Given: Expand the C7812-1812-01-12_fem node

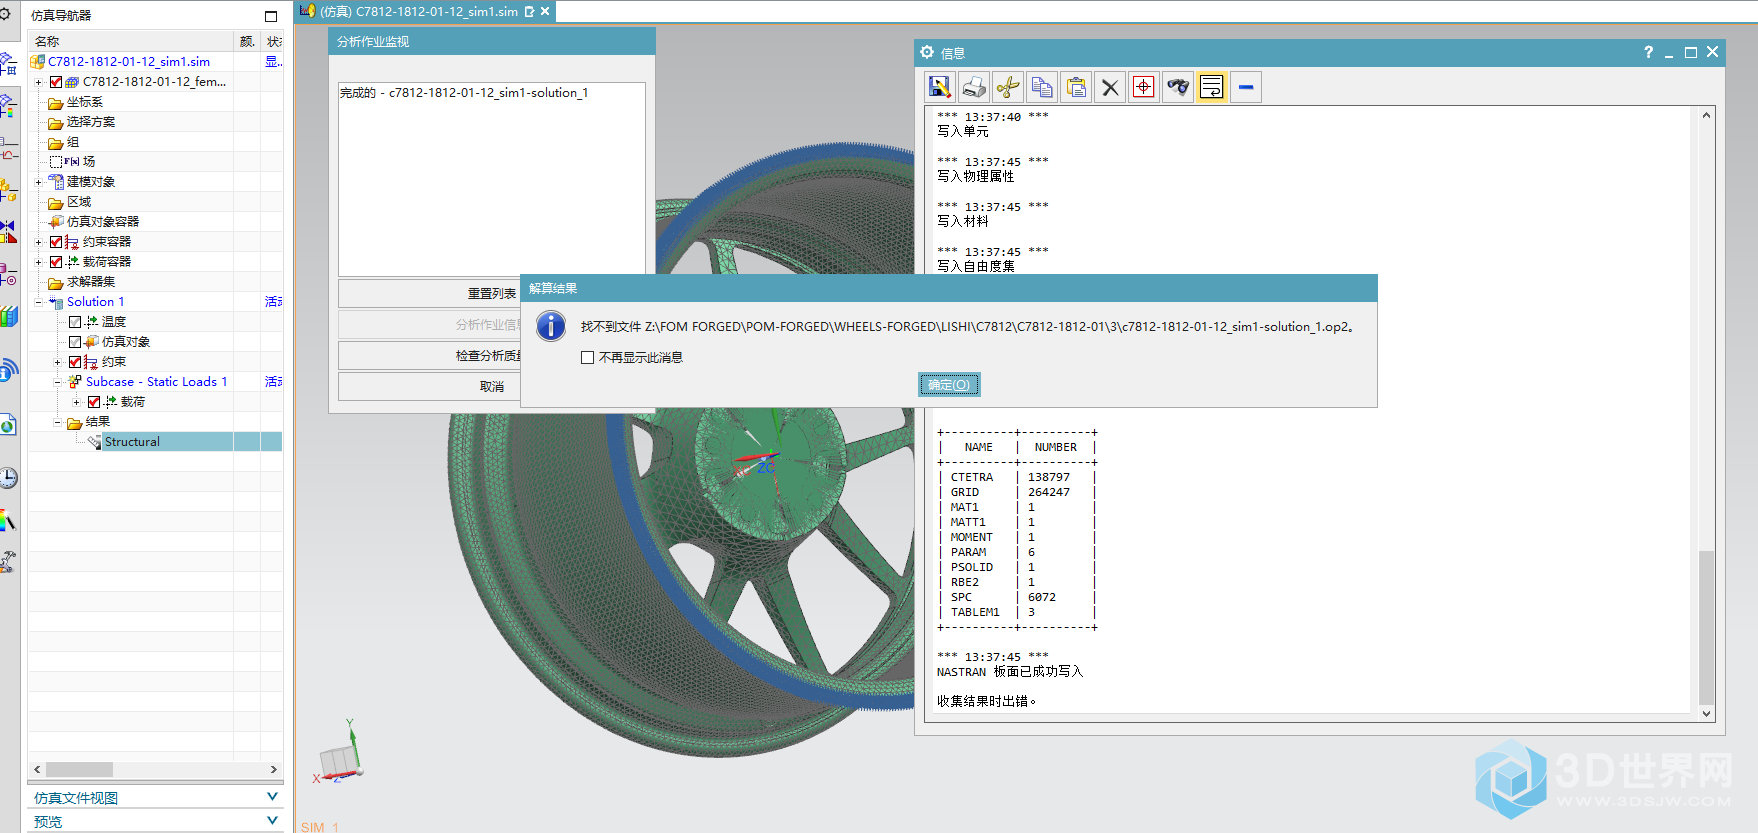Looking at the screenshot, I should point(38,82).
